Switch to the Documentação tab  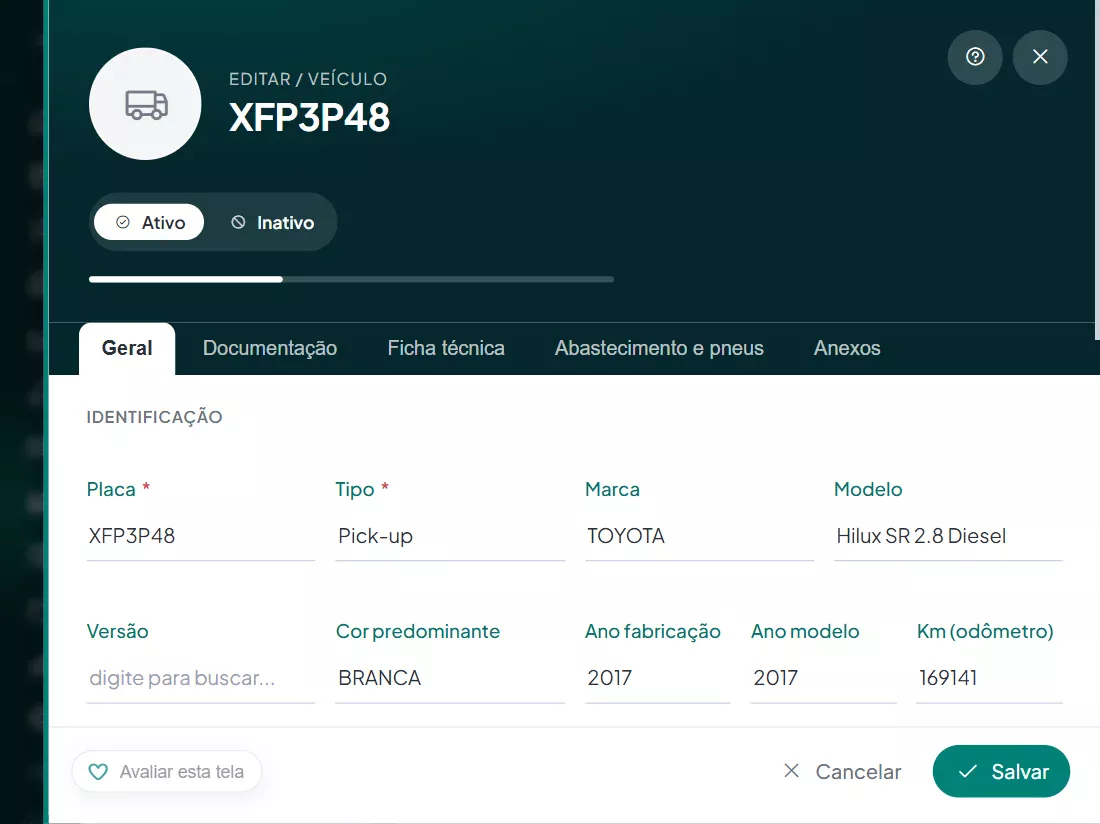tap(269, 349)
